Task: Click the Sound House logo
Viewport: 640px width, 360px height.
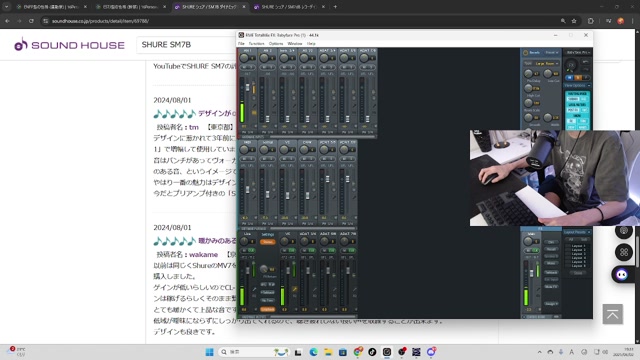Action: pyautogui.click(x=69, y=44)
